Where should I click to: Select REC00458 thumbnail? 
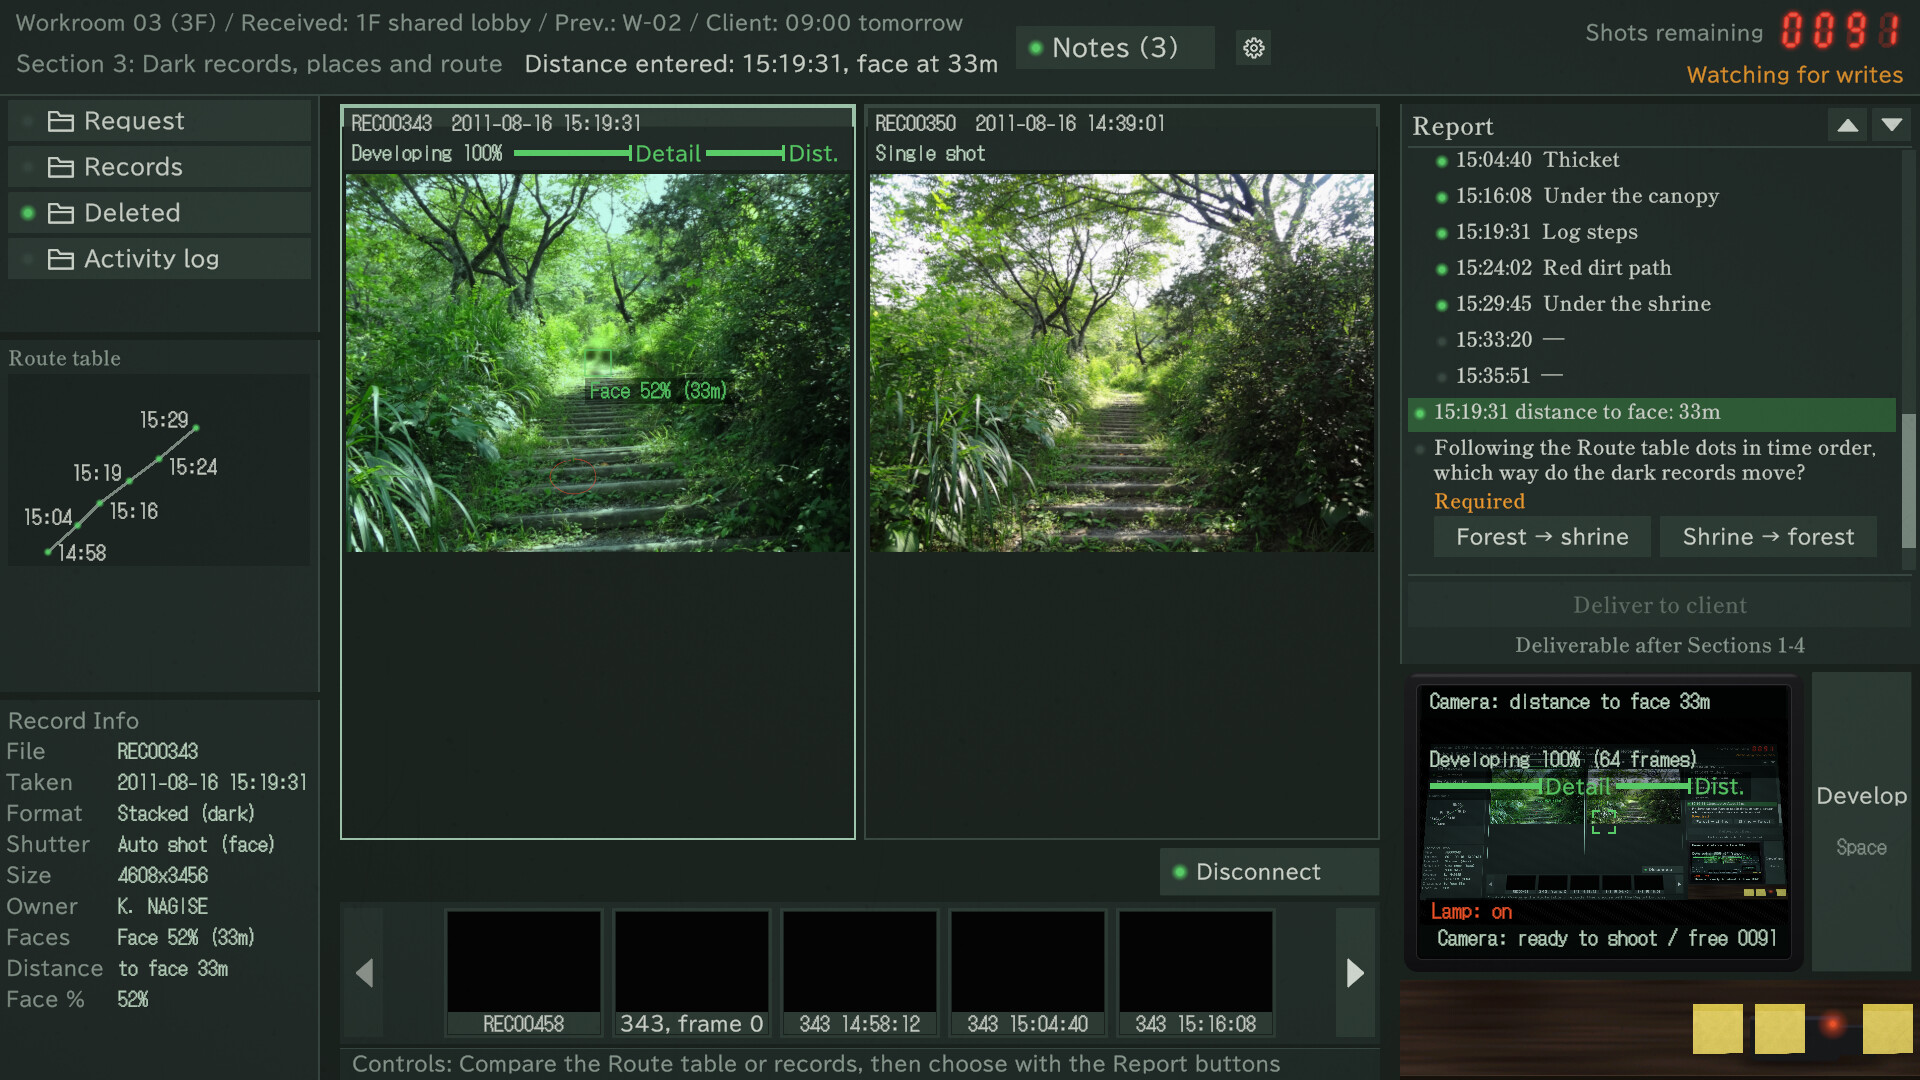pos(523,973)
